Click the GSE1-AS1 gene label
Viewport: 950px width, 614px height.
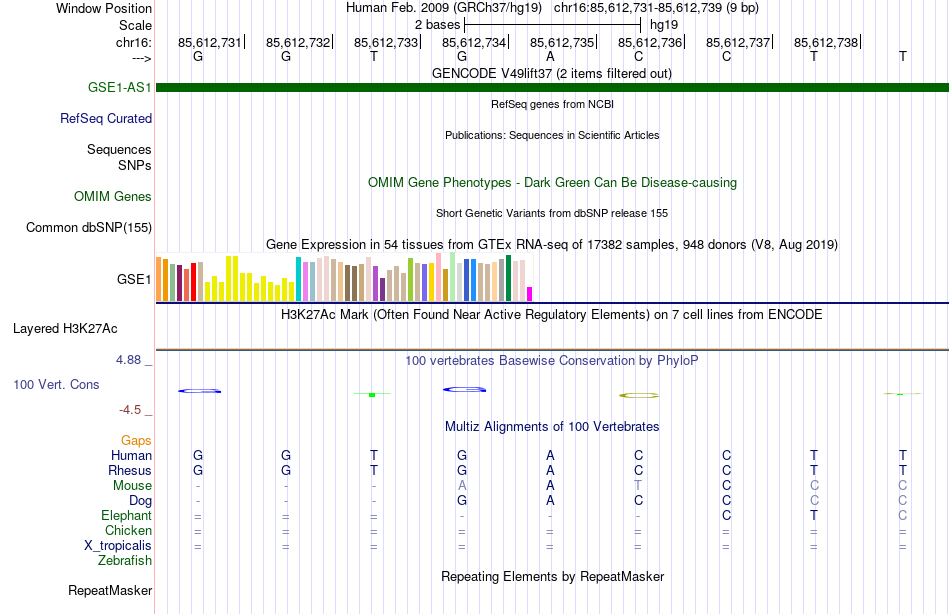click(119, 87)
